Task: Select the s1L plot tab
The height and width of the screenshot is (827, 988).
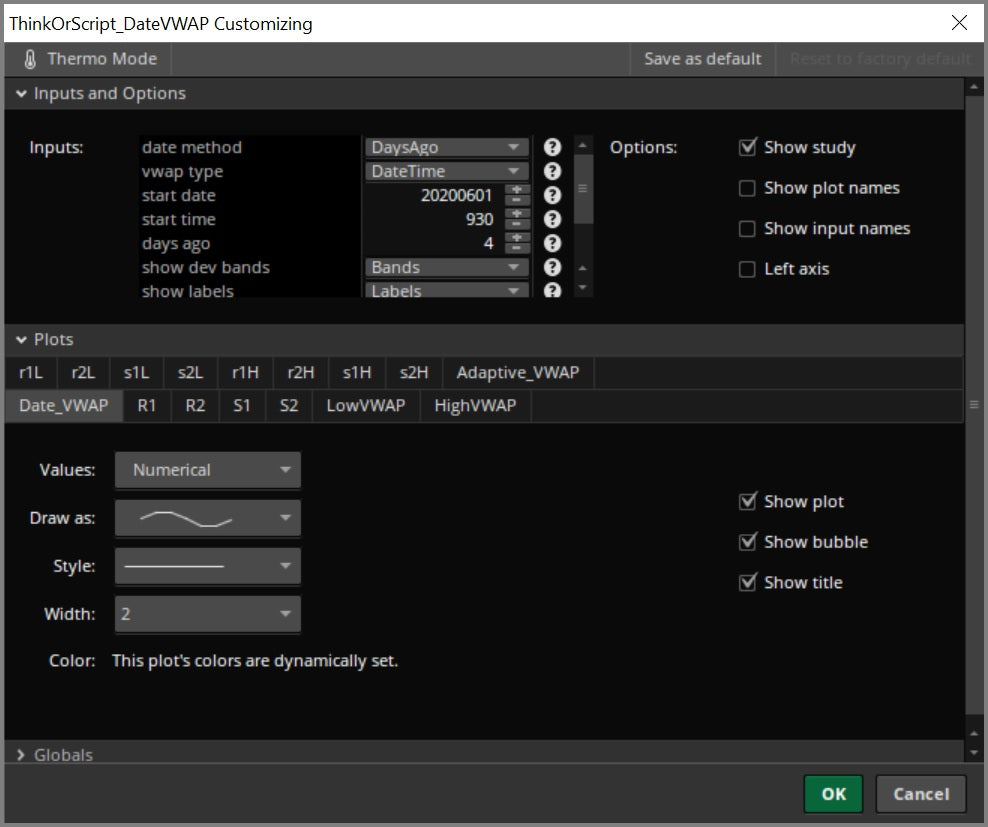Action: click(137, 373)
